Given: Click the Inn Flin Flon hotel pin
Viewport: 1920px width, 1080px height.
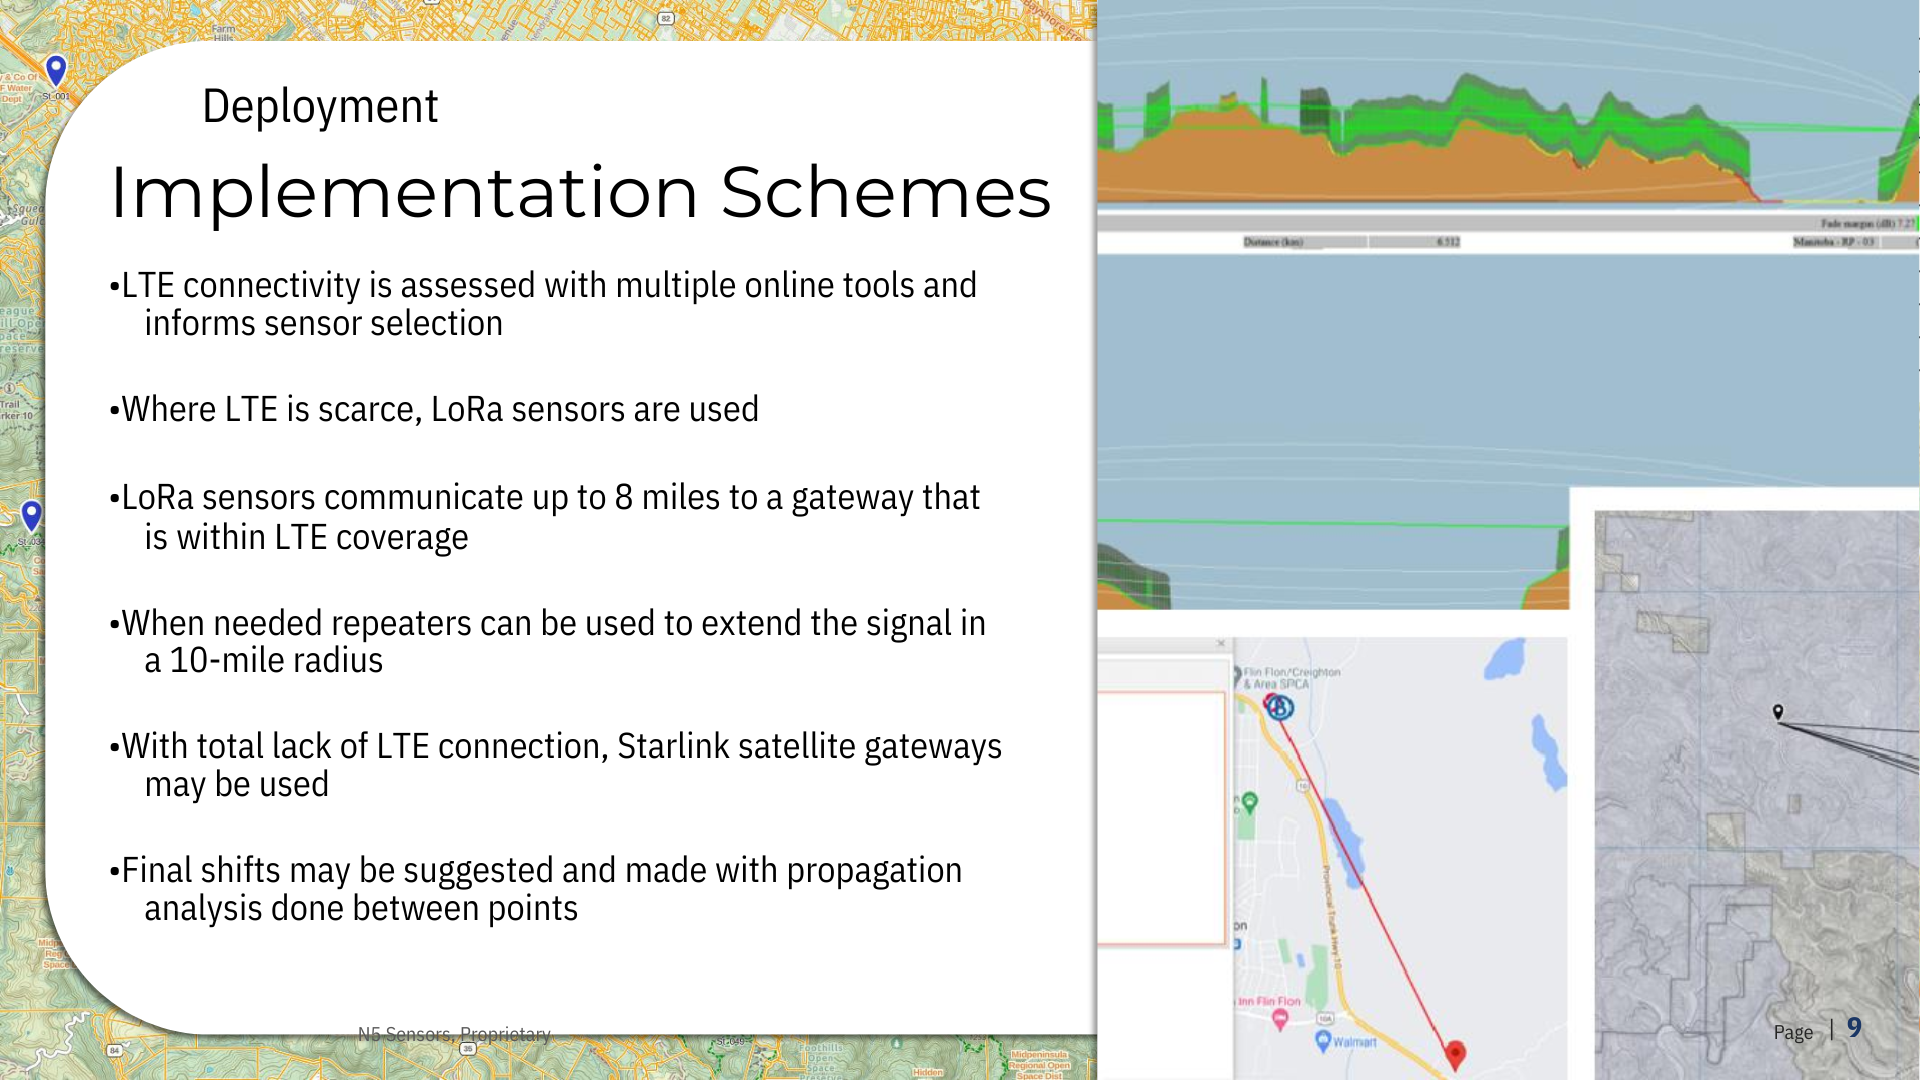Looking at the screenshot, I should point(1279,1018).
